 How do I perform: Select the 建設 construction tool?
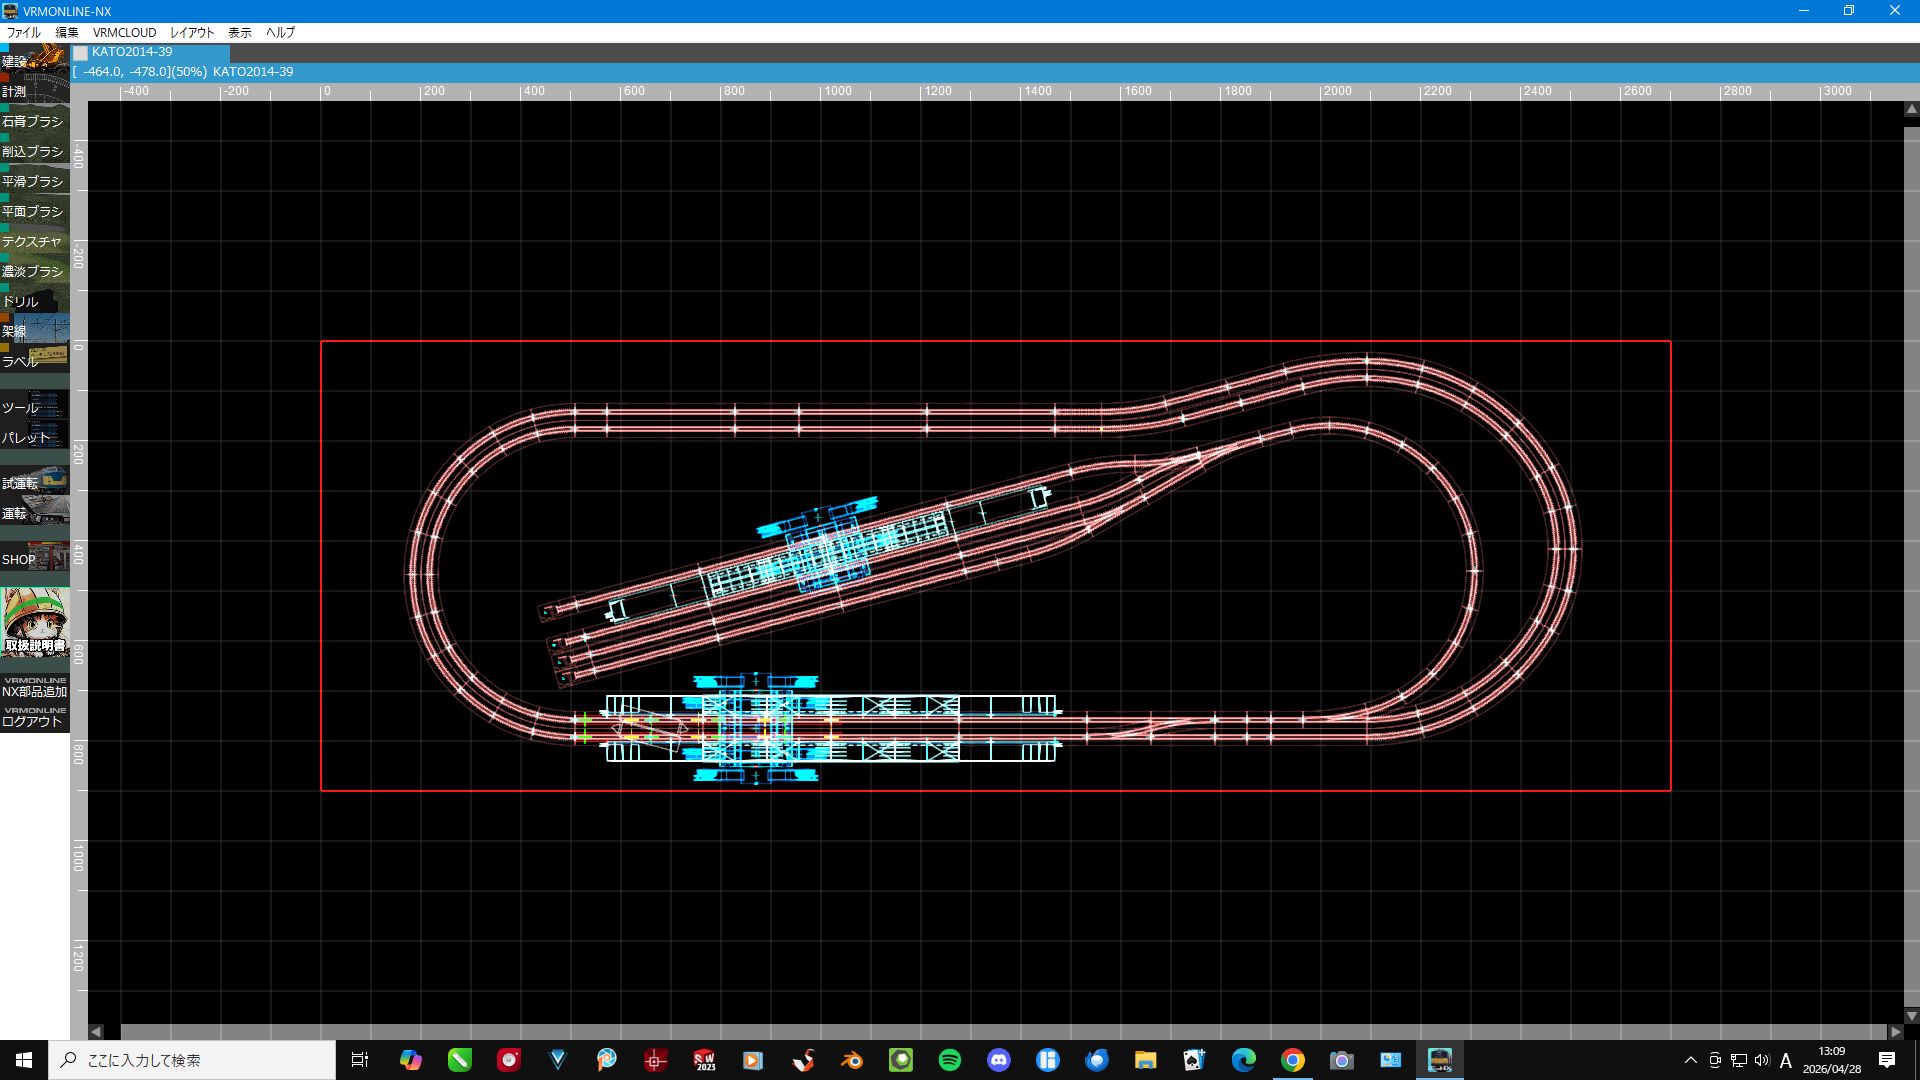pyautogui.click(x=35, y=58)
